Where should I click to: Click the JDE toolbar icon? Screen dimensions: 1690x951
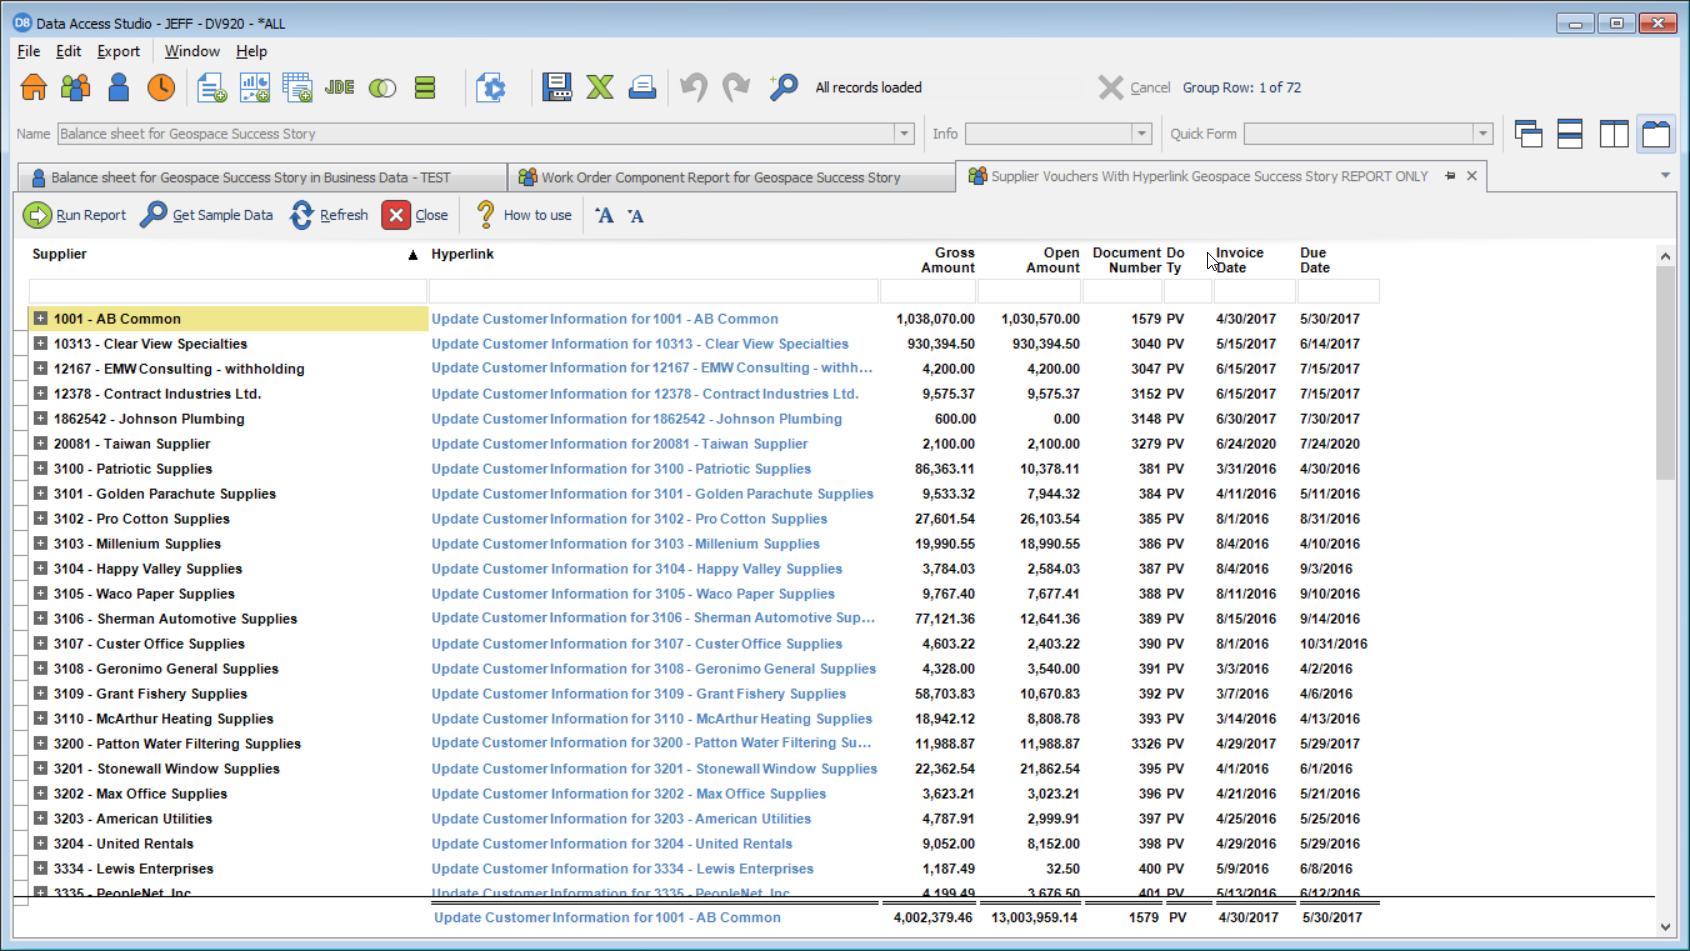click(340, 88)
